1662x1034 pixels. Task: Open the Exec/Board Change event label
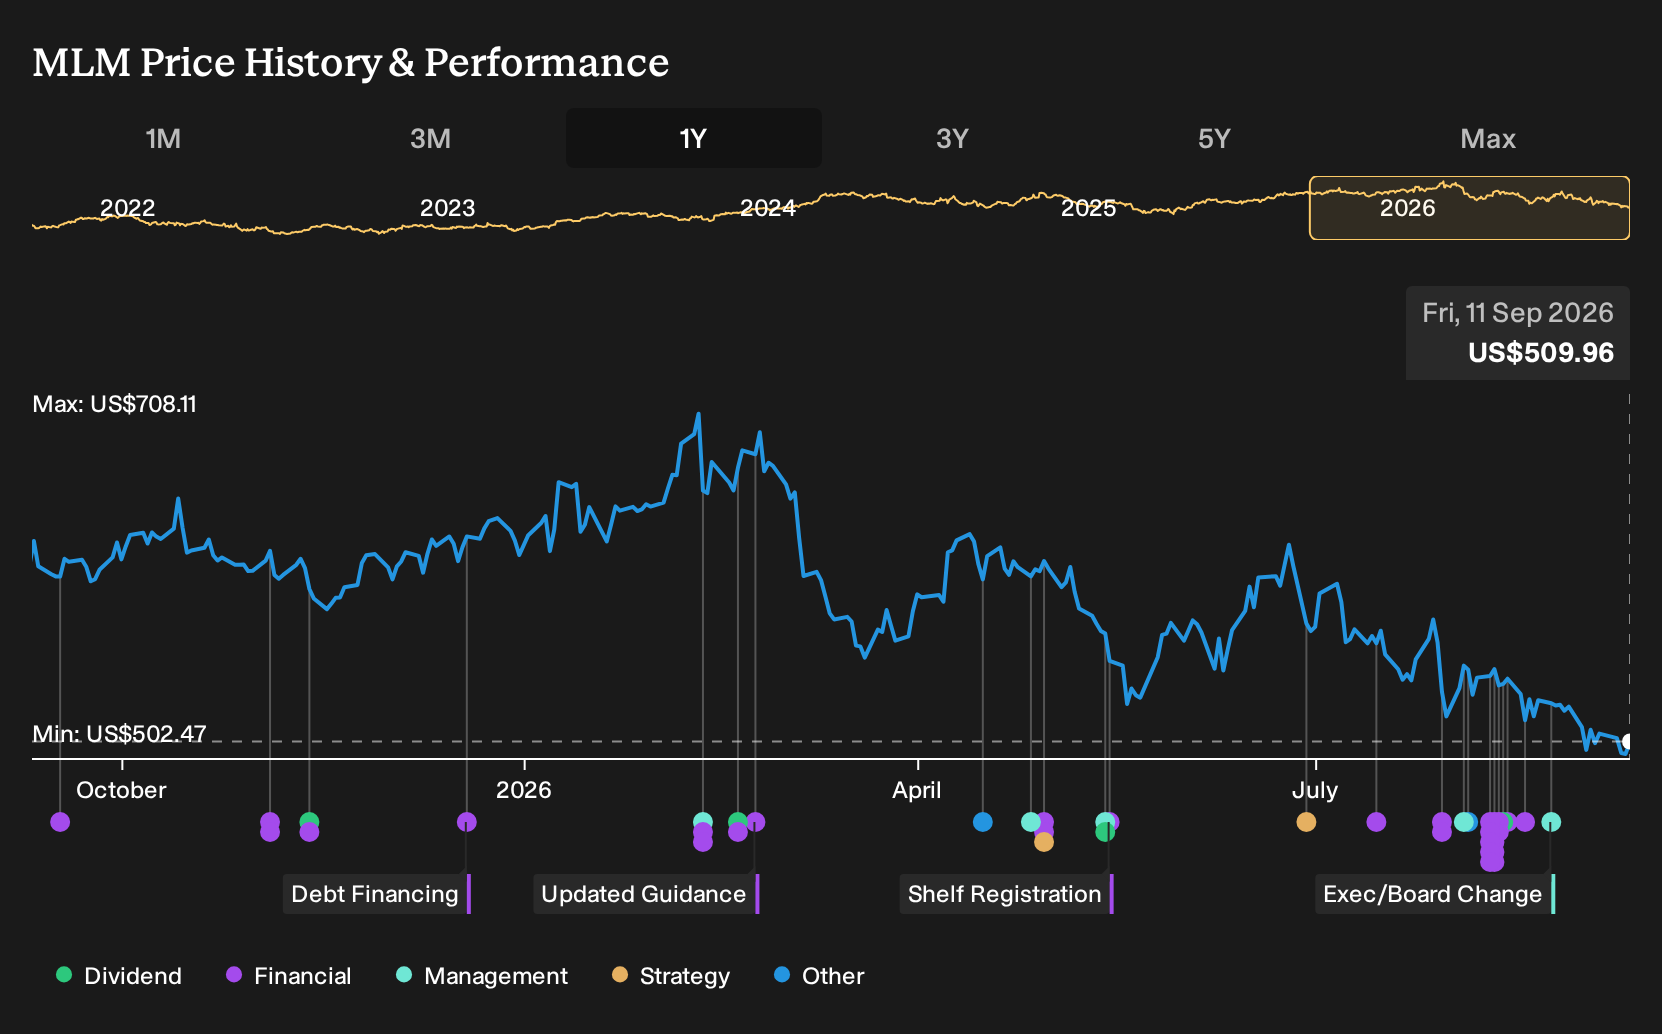coord(1435,894)
